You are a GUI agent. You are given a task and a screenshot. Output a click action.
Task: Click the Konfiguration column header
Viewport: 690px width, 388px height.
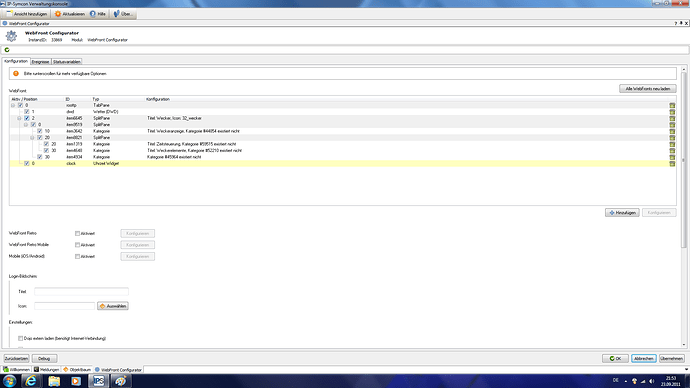point(158,99)
